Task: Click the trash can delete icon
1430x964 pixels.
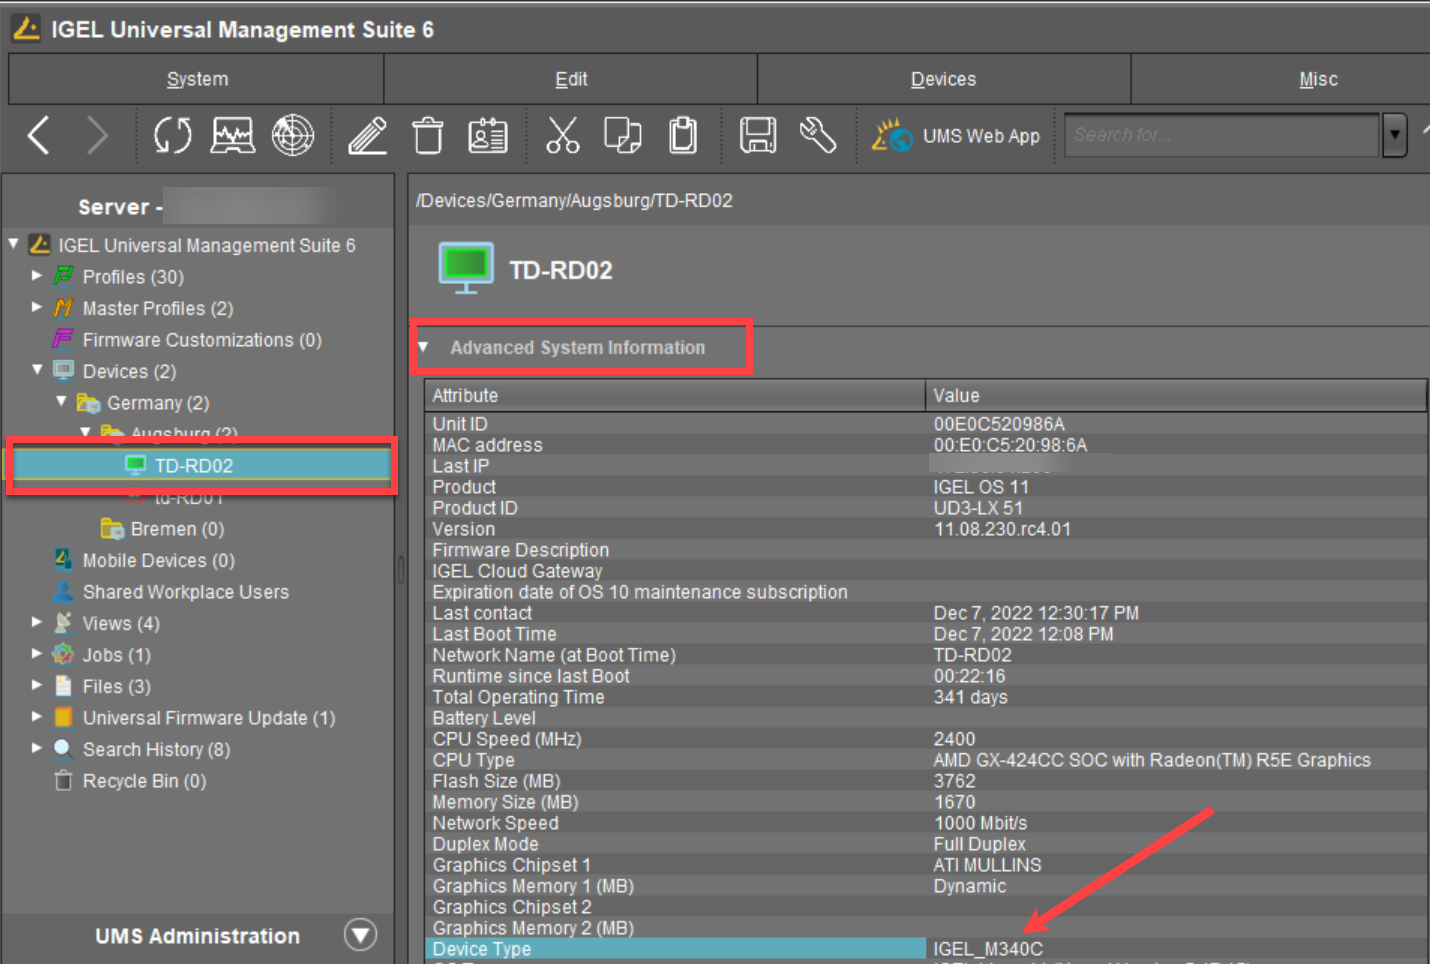Action: [428, 135]
